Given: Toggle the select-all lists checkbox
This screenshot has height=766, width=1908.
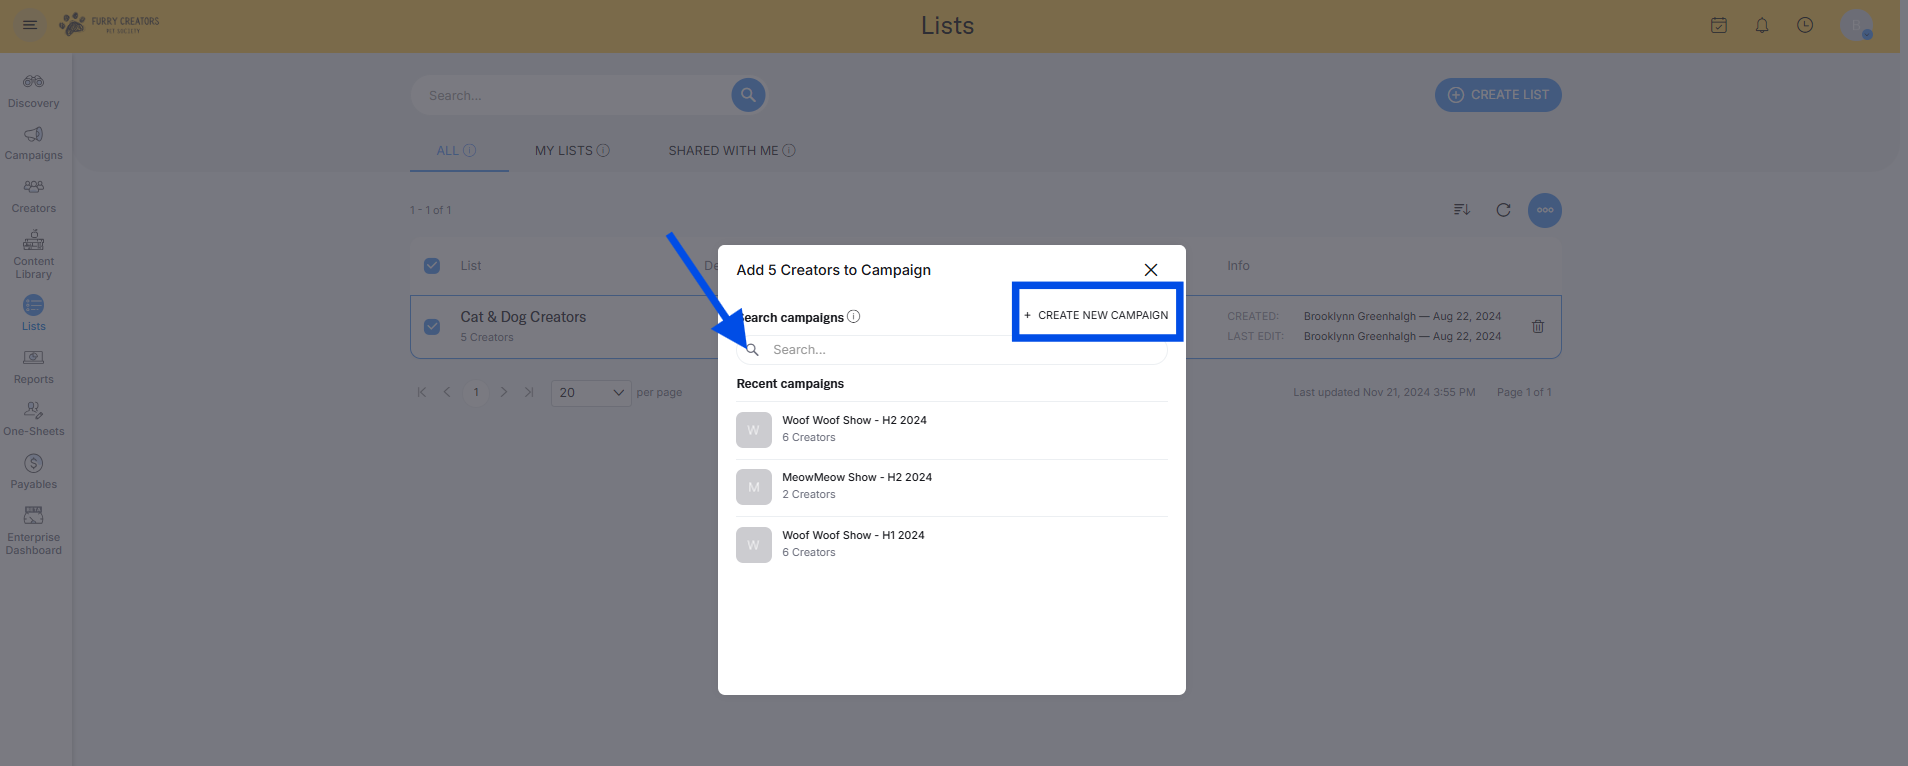Looking at the screenshot, I should pyautogui.click(x=432, y=266).
